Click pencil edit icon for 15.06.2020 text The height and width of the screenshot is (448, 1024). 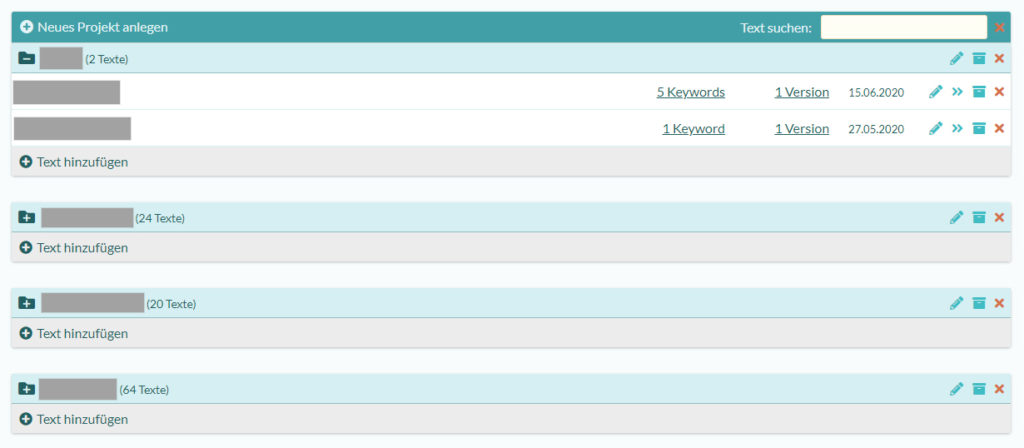[936, 92]
